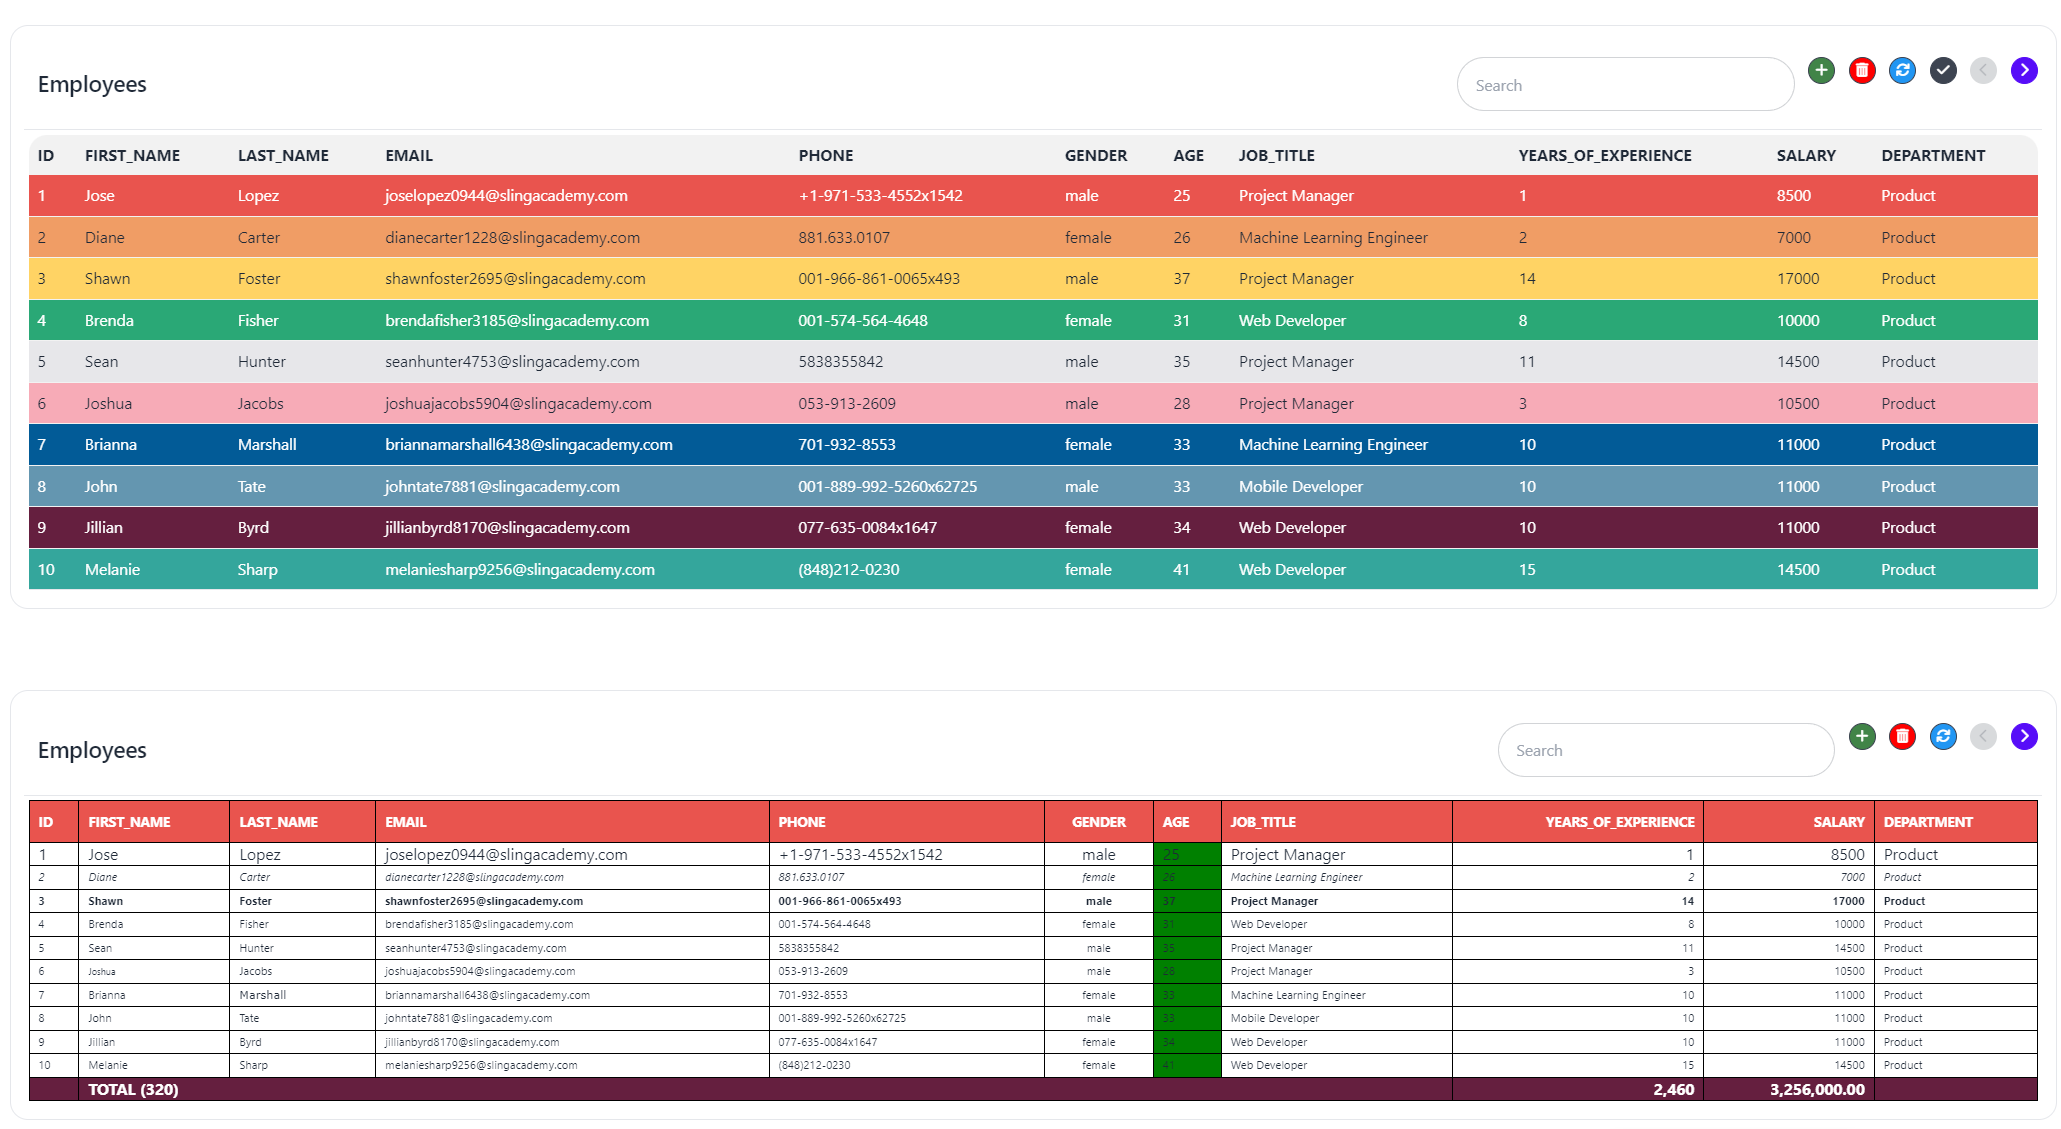Screen dimensions: 2061x1129
Task: Click the top table Search field
Action: click(x=1625, y=85)
